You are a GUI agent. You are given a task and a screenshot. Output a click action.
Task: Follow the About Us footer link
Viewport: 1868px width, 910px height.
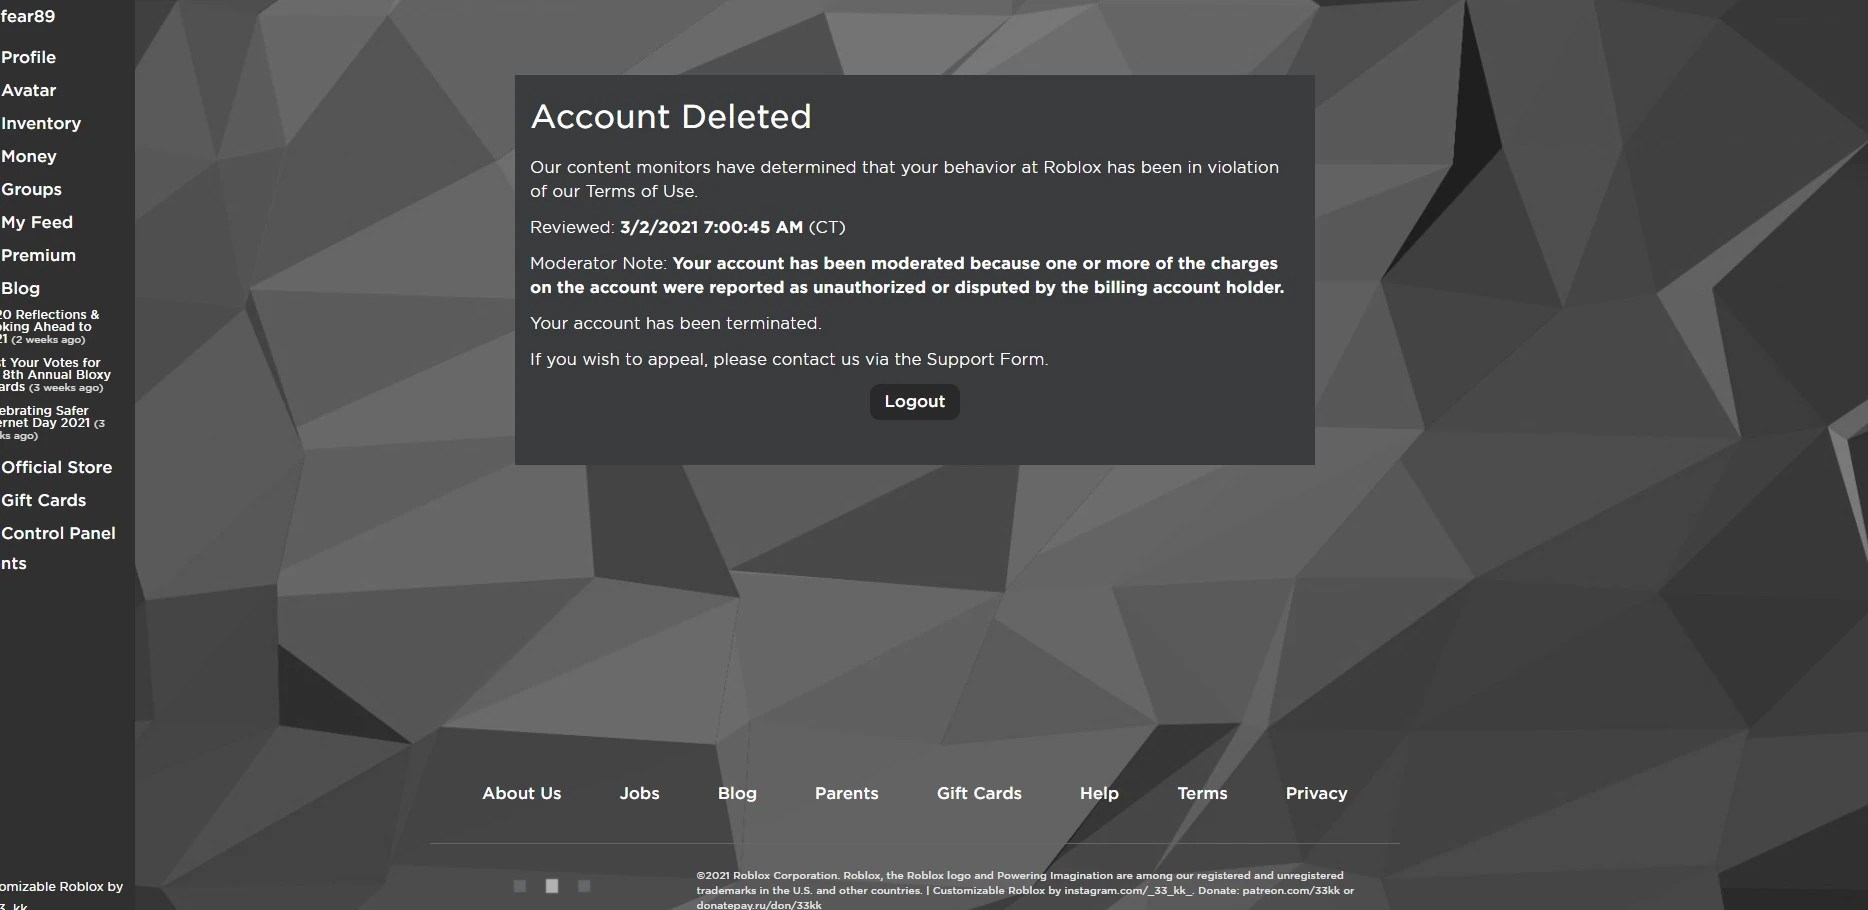522,793
